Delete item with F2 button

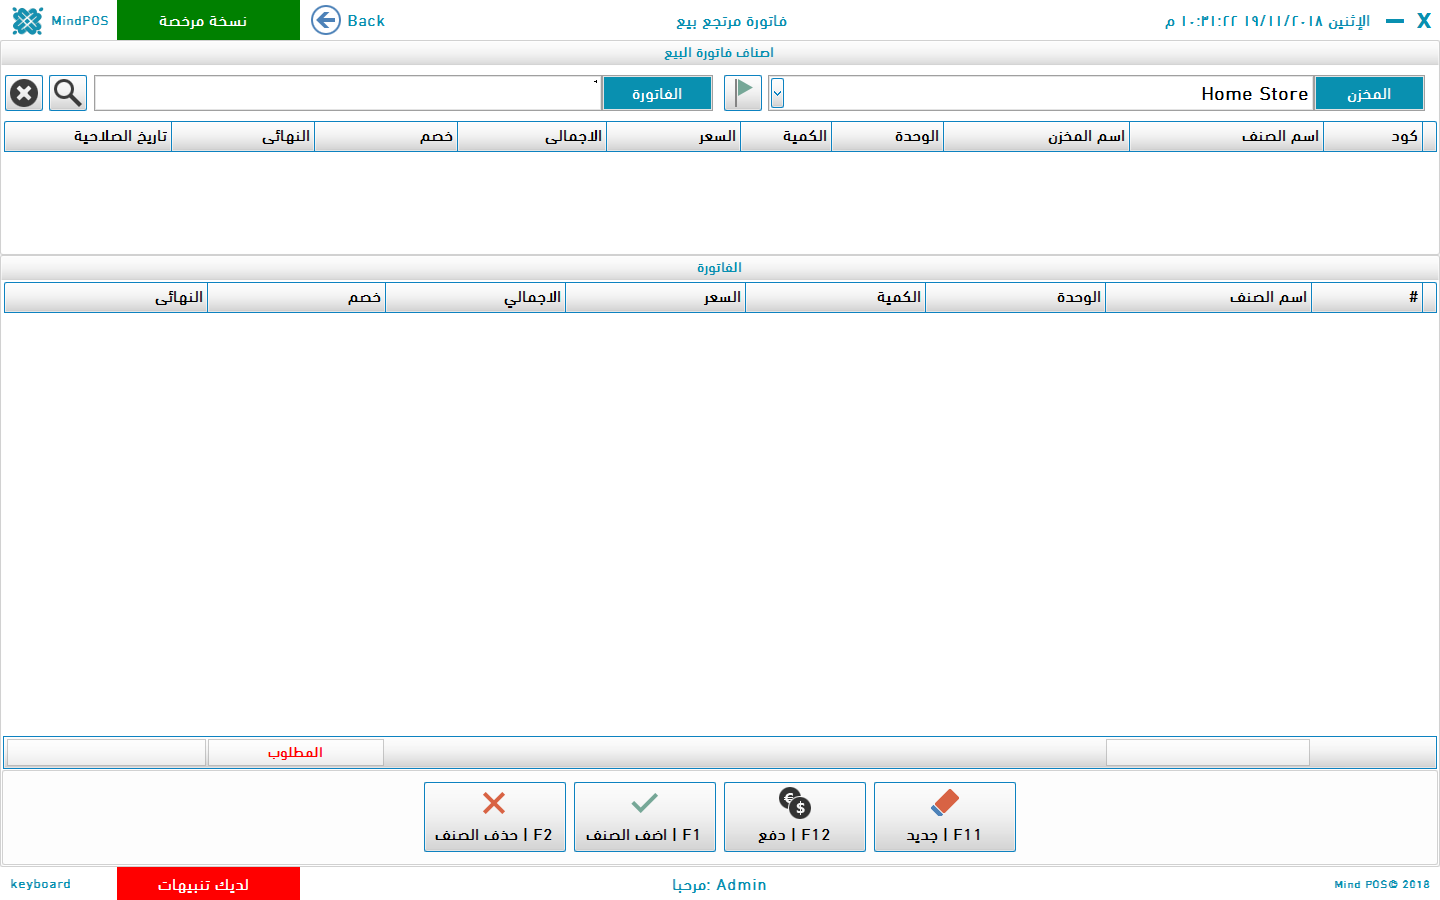pos(494,817)
